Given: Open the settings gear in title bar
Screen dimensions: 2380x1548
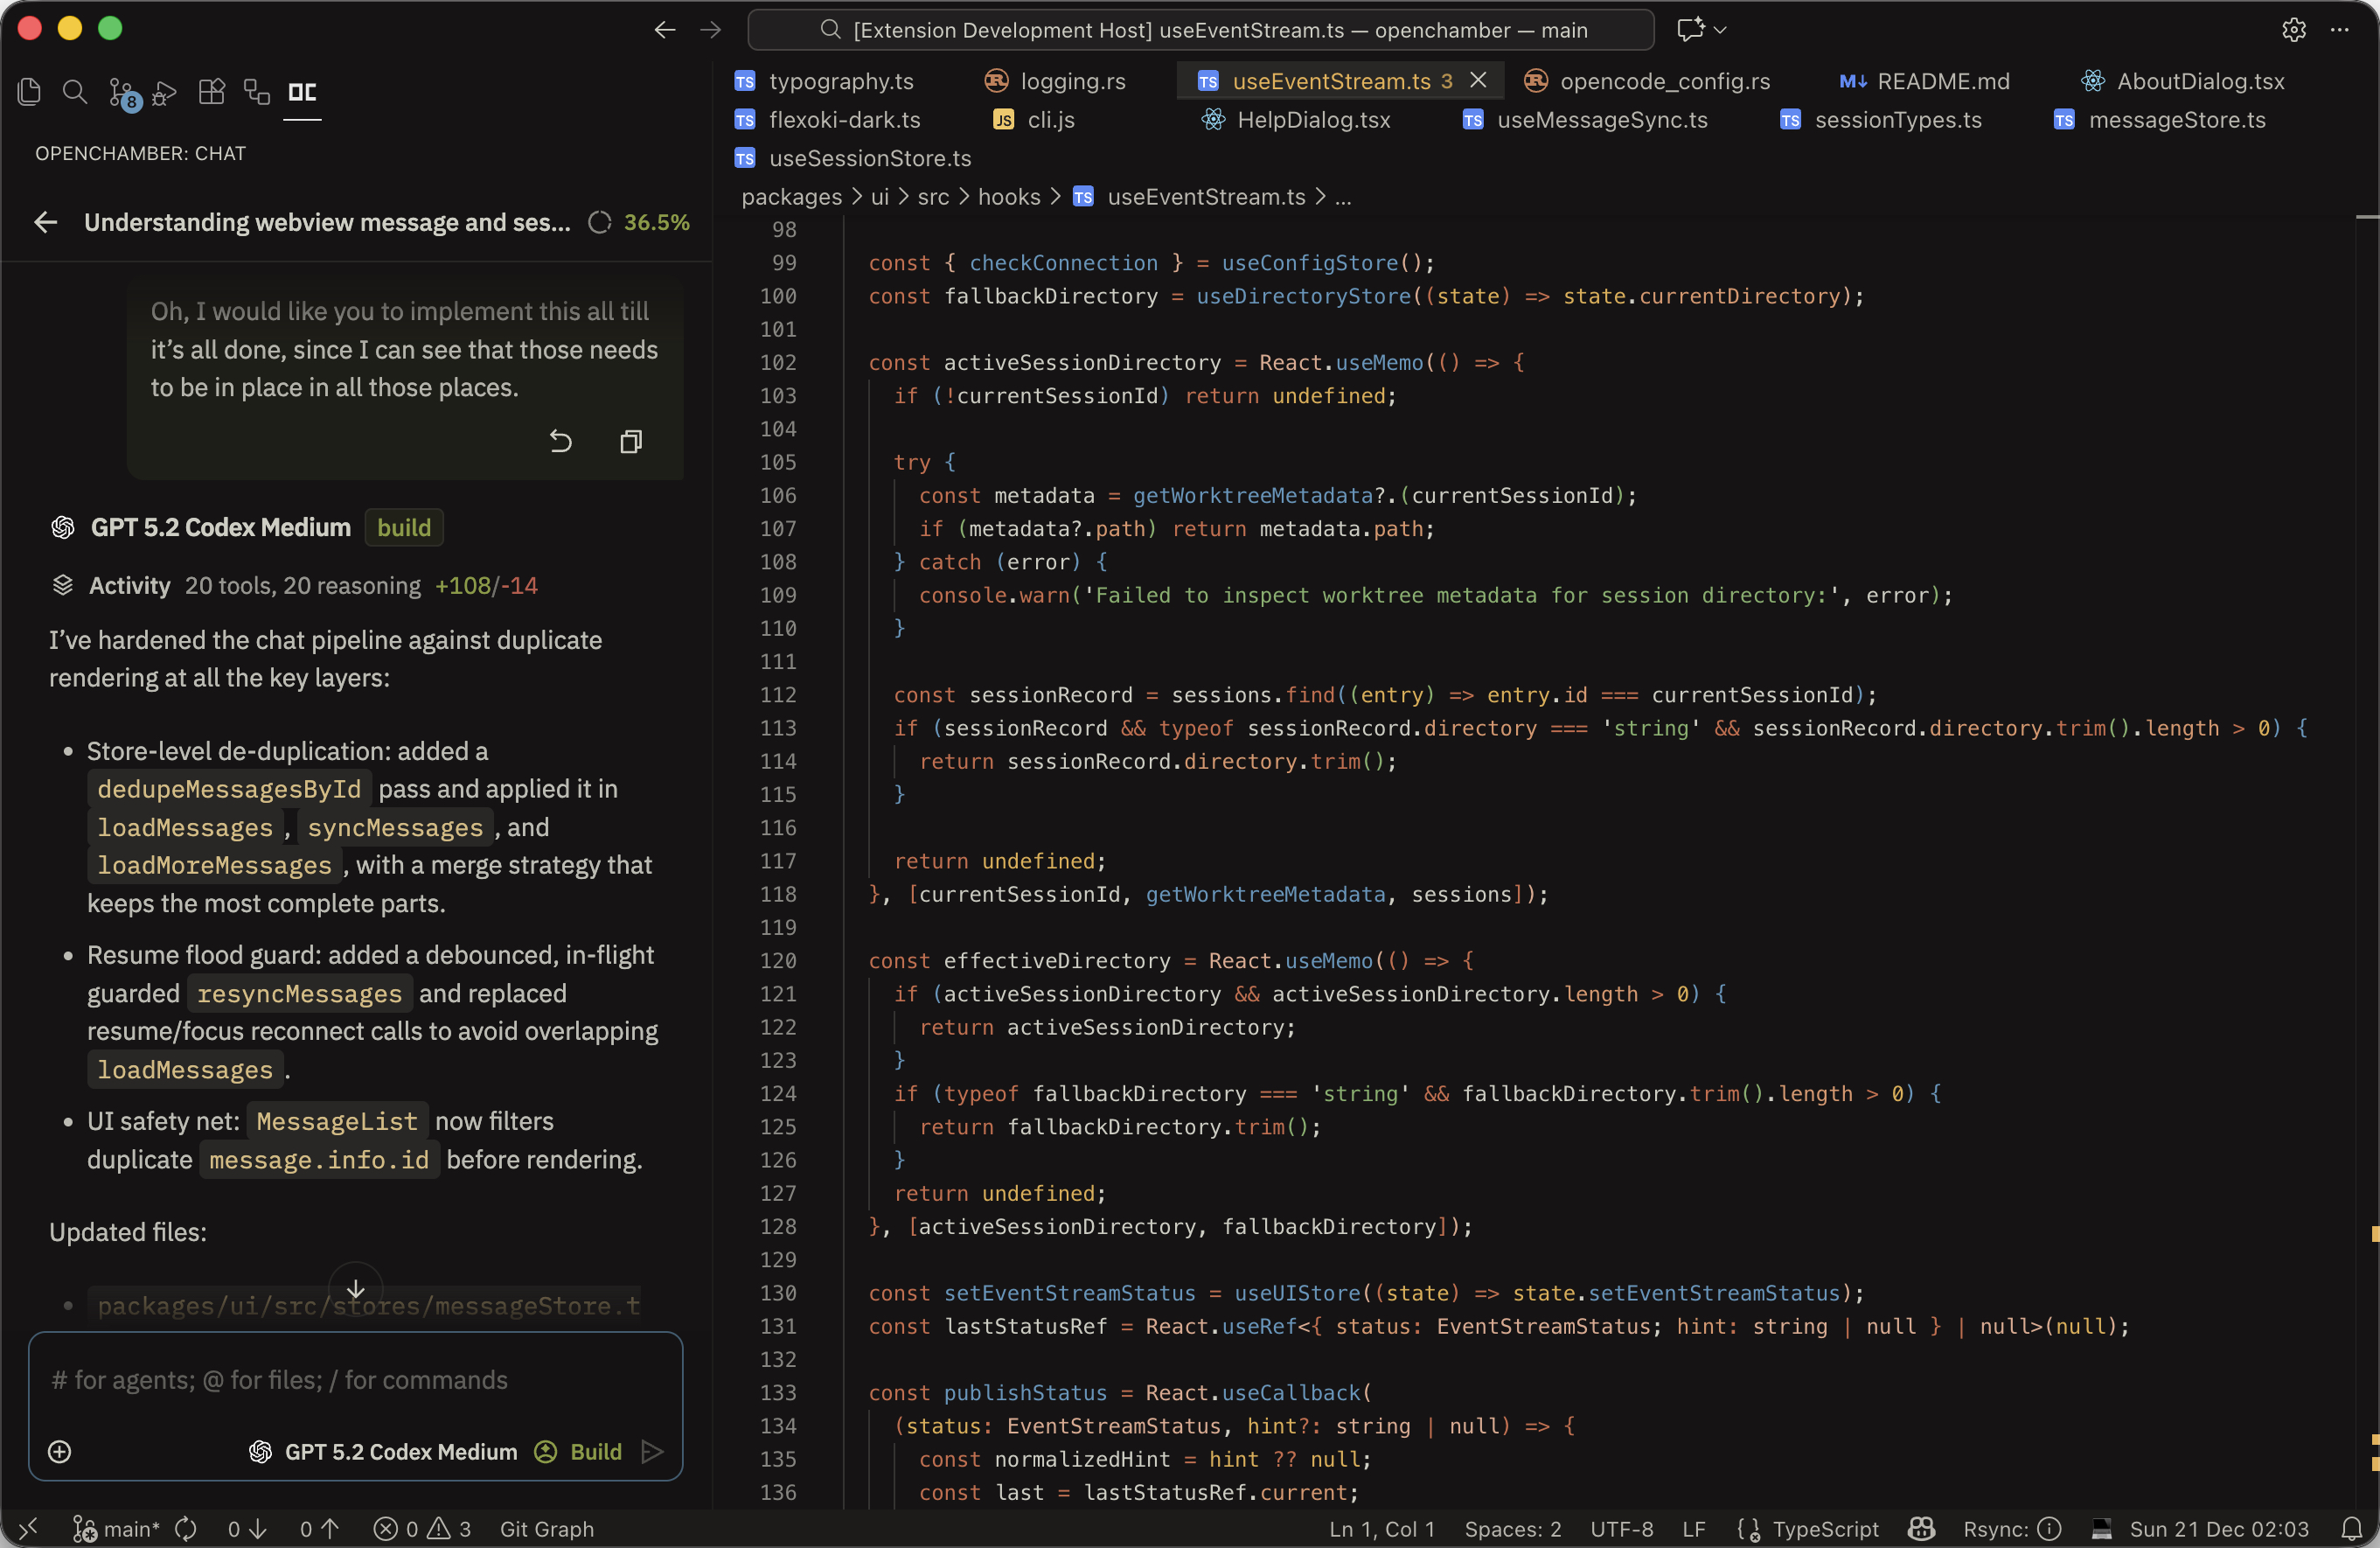Looking at the screenshot, I should tap(2294, 30).
